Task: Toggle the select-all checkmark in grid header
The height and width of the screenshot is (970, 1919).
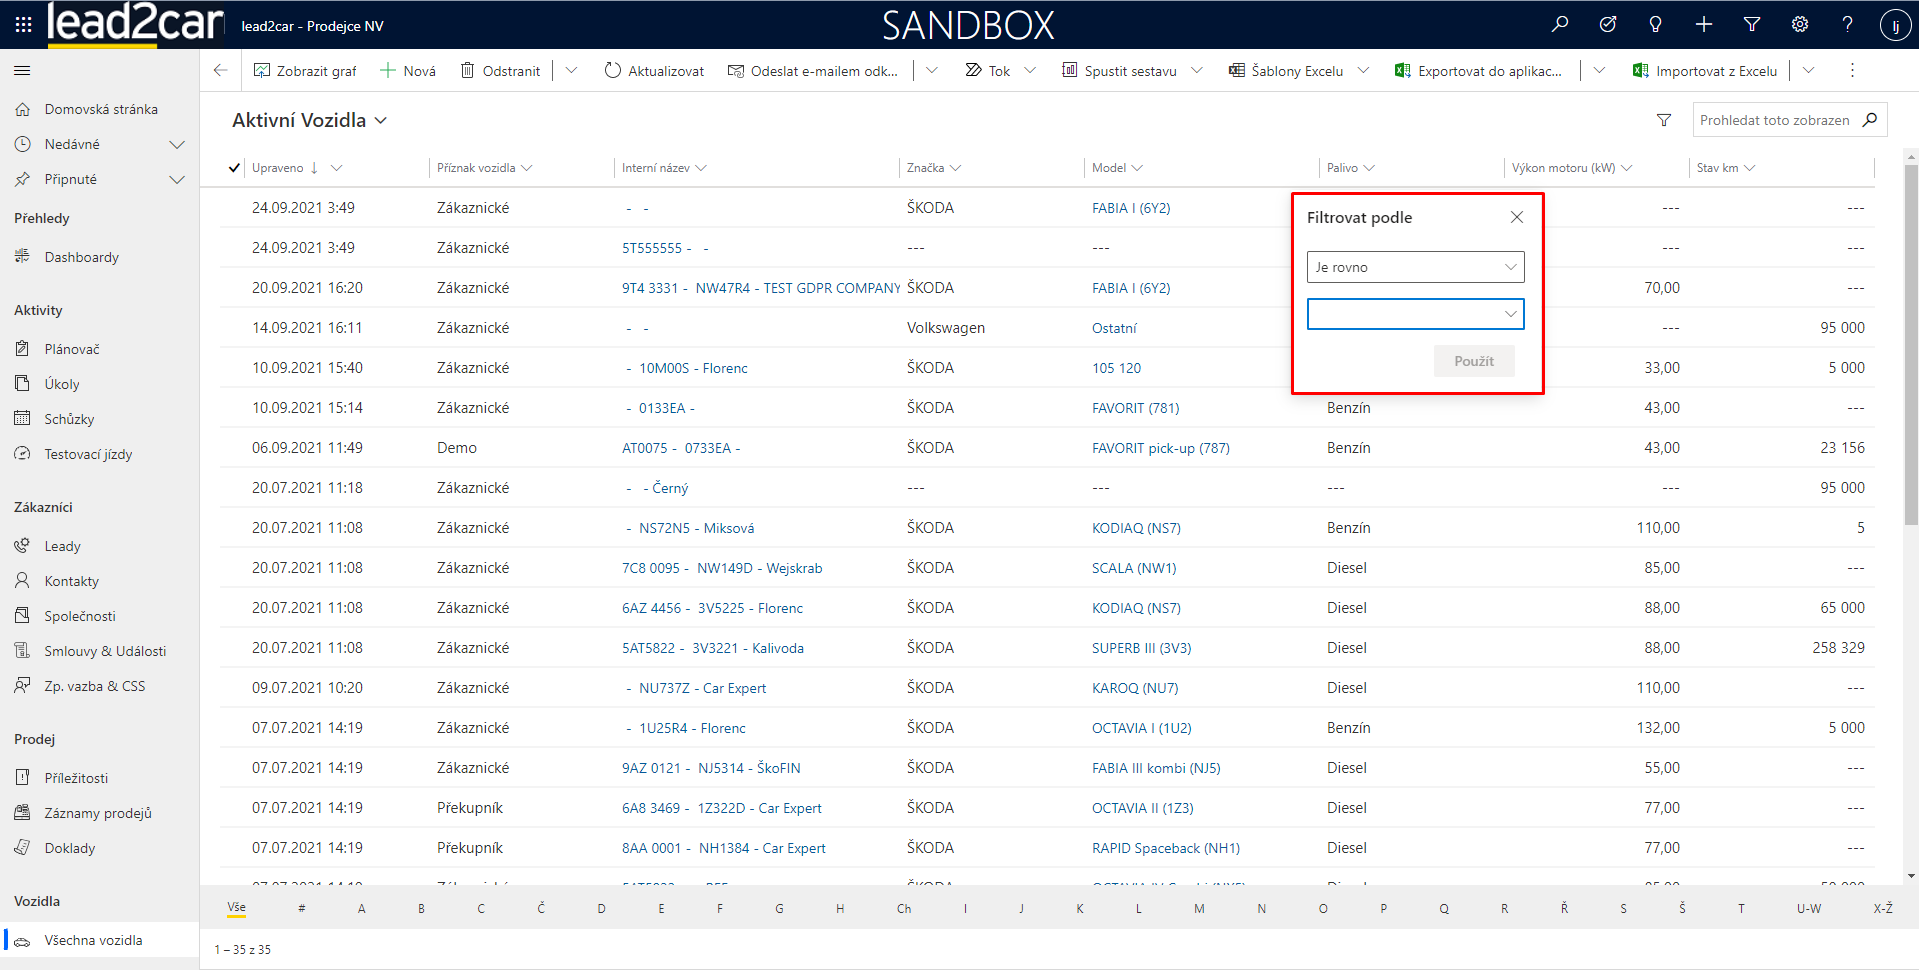Action: click(234, 168)
